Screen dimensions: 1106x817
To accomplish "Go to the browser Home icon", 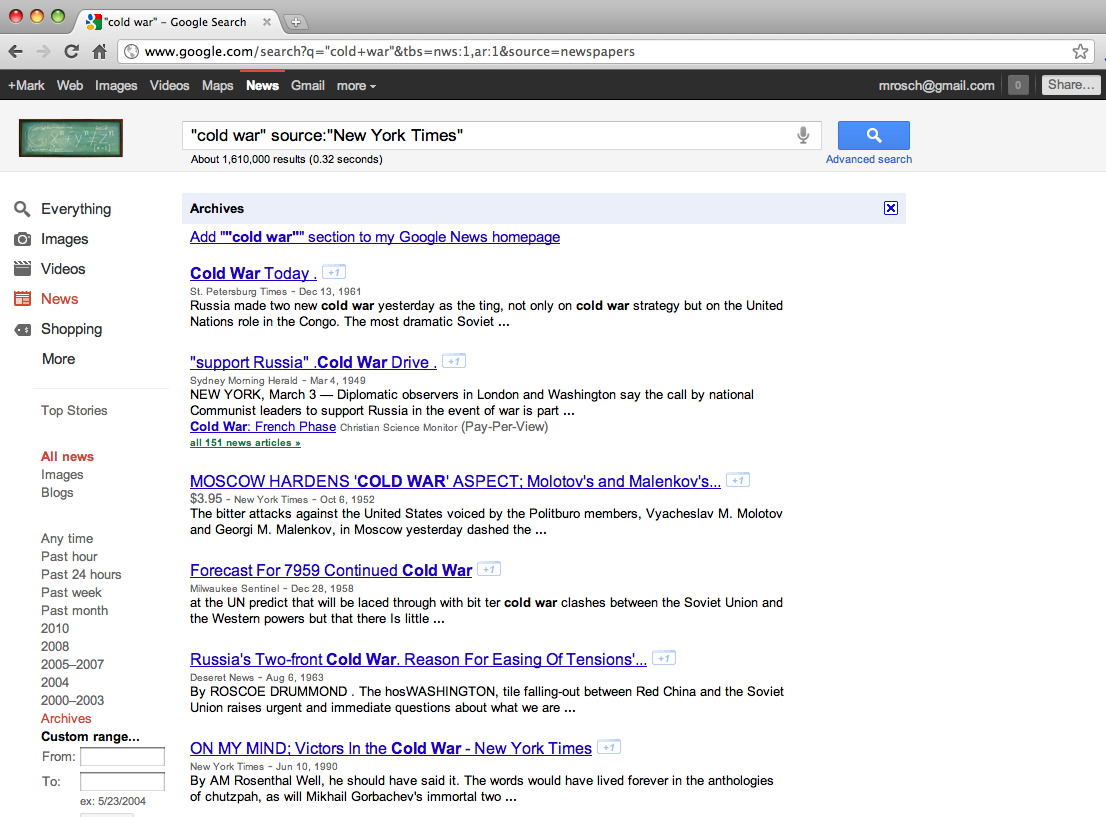I will point(99,52).
